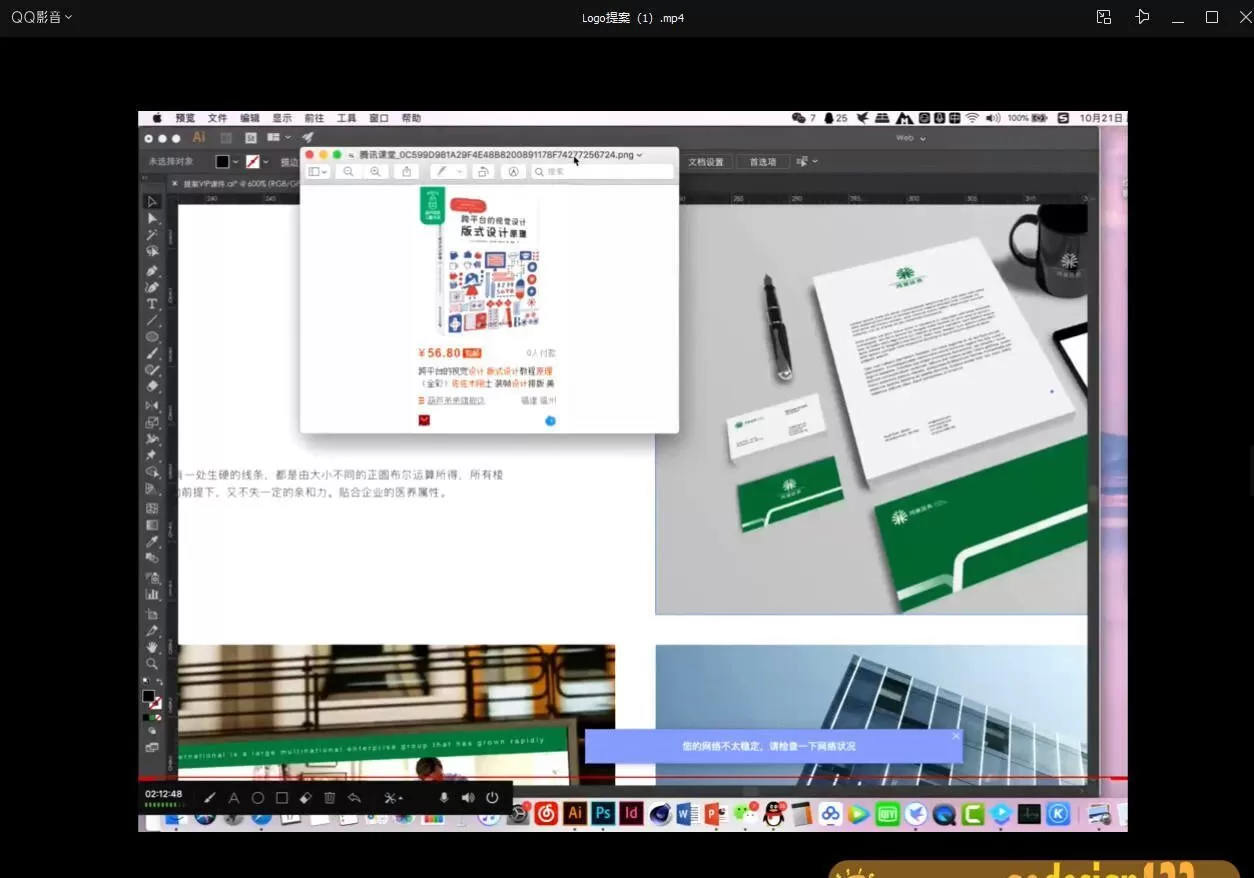Image resolution: width=1254 pixels, height=878 pixels.
Task: Click the 搜索 search field in Preview
Action: (x=603, y=172)
